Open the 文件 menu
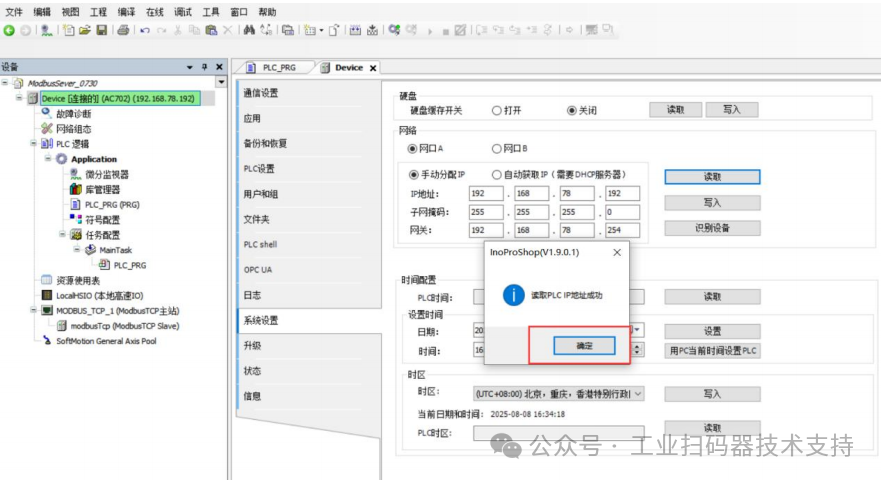This screenshot has width=881, height=480. click(x=13, y=12)
